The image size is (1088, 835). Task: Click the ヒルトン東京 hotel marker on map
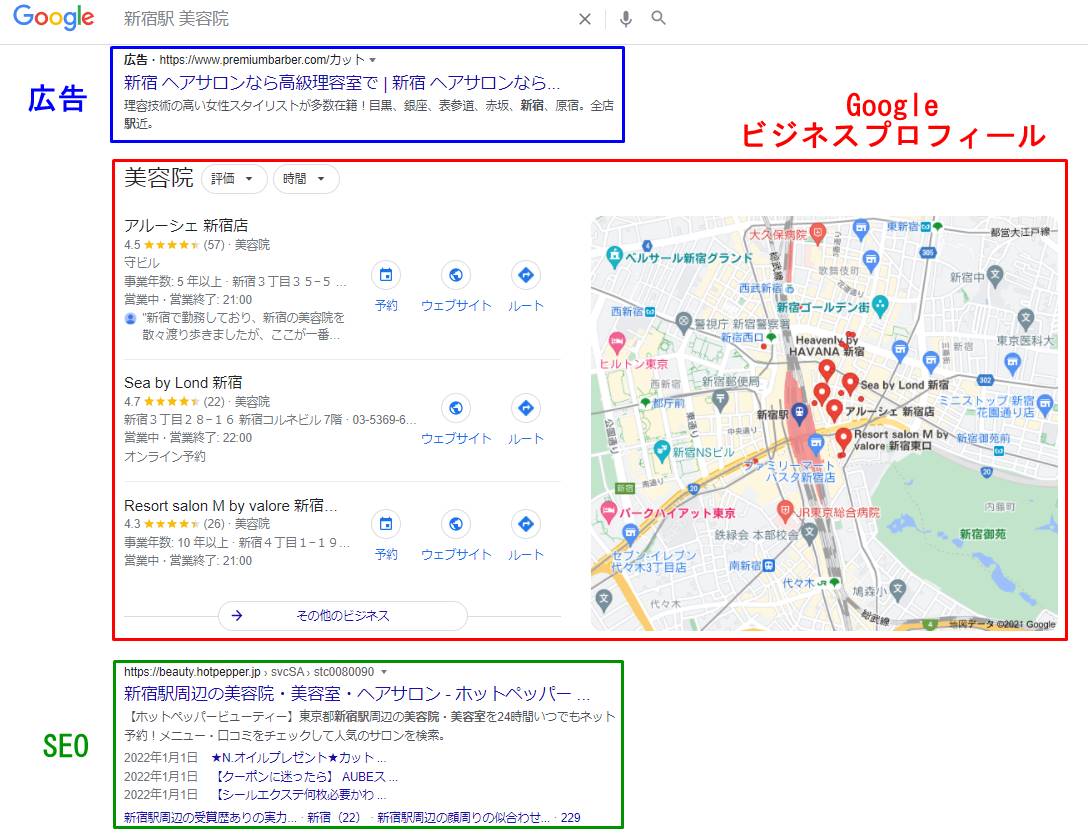616,341
